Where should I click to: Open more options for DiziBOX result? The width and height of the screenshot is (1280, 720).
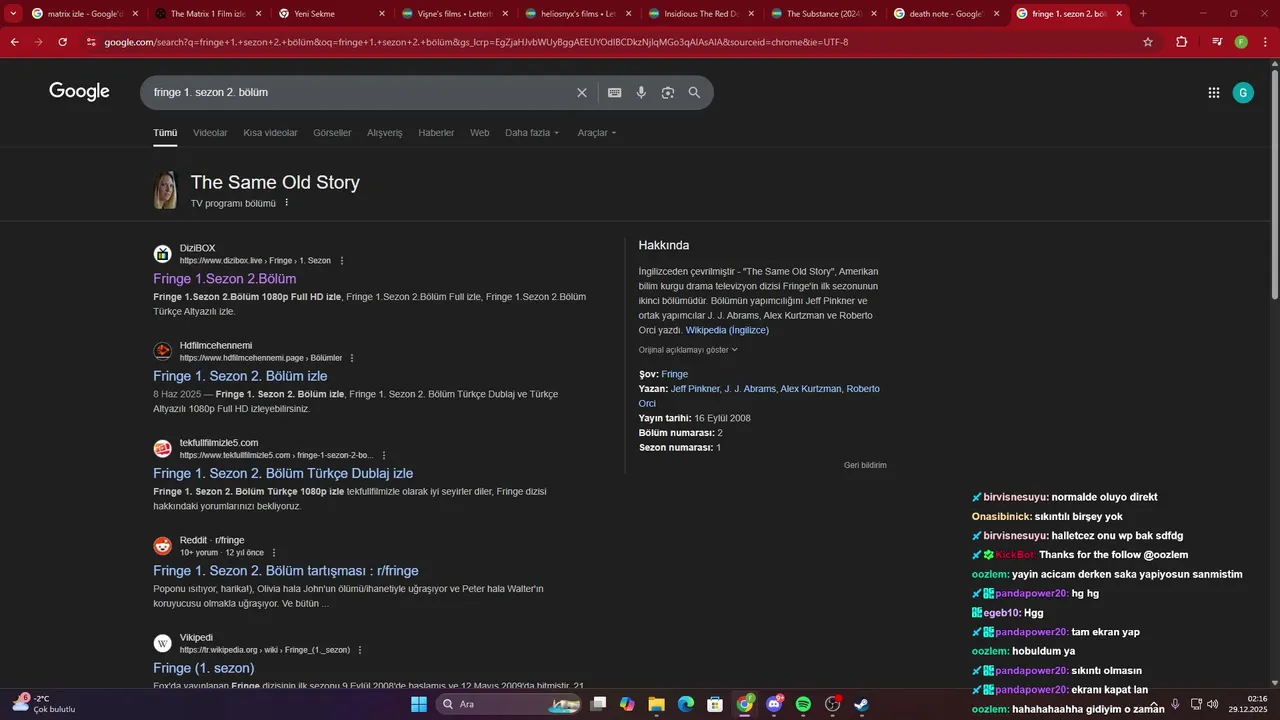click(x=341, y=261)
